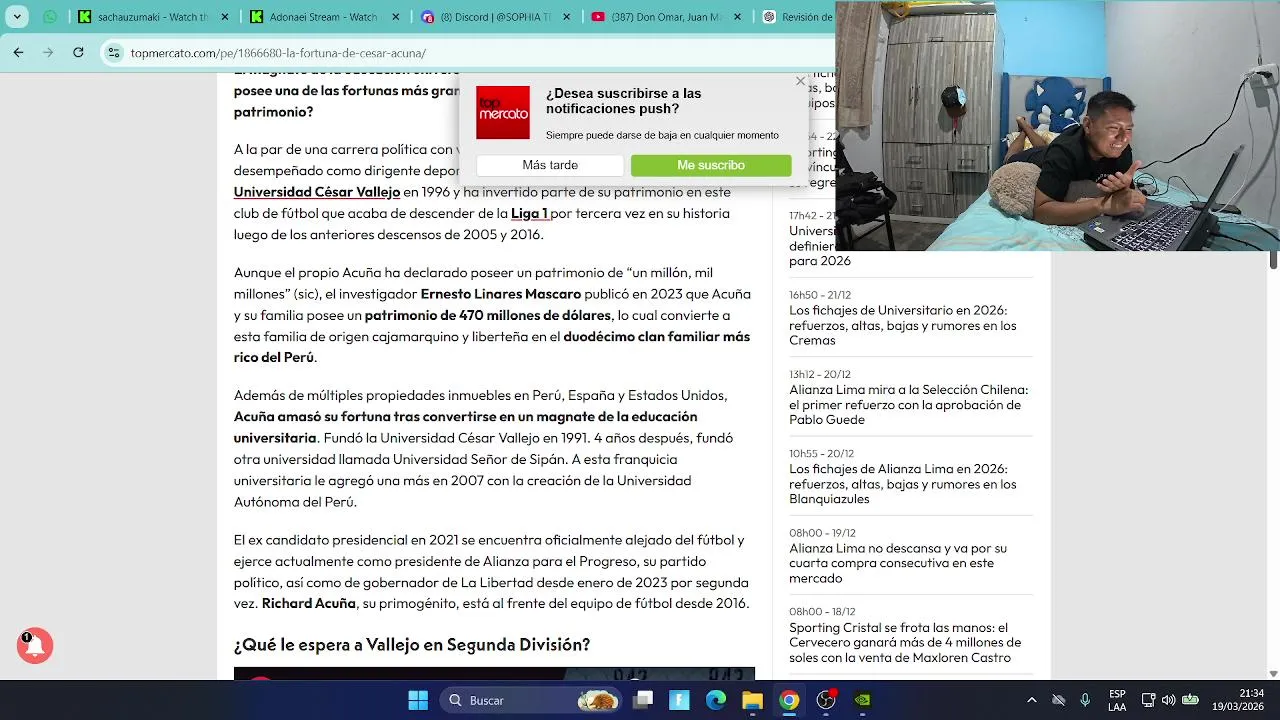Open Los fichajes de Universitario en 2026 article
The height and width of the screenshot is (720, 1280).
[903, 325]
